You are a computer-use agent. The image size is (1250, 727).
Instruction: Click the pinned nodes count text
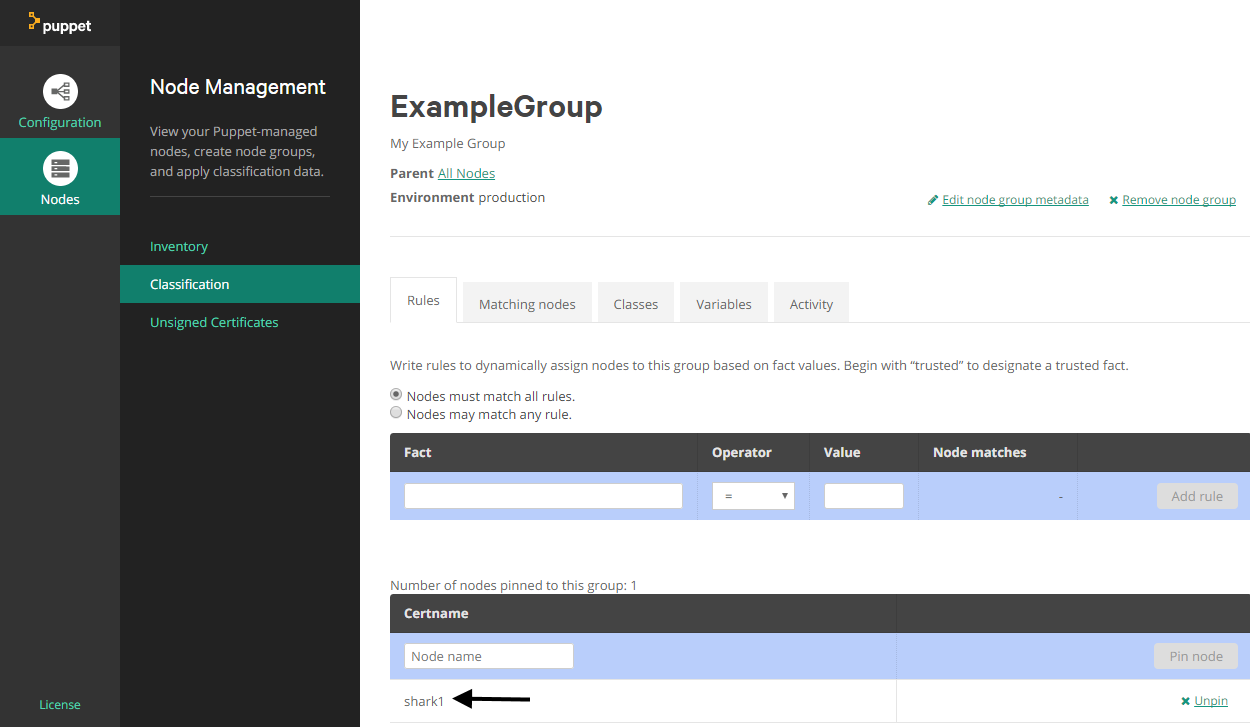tap(514, 585)
